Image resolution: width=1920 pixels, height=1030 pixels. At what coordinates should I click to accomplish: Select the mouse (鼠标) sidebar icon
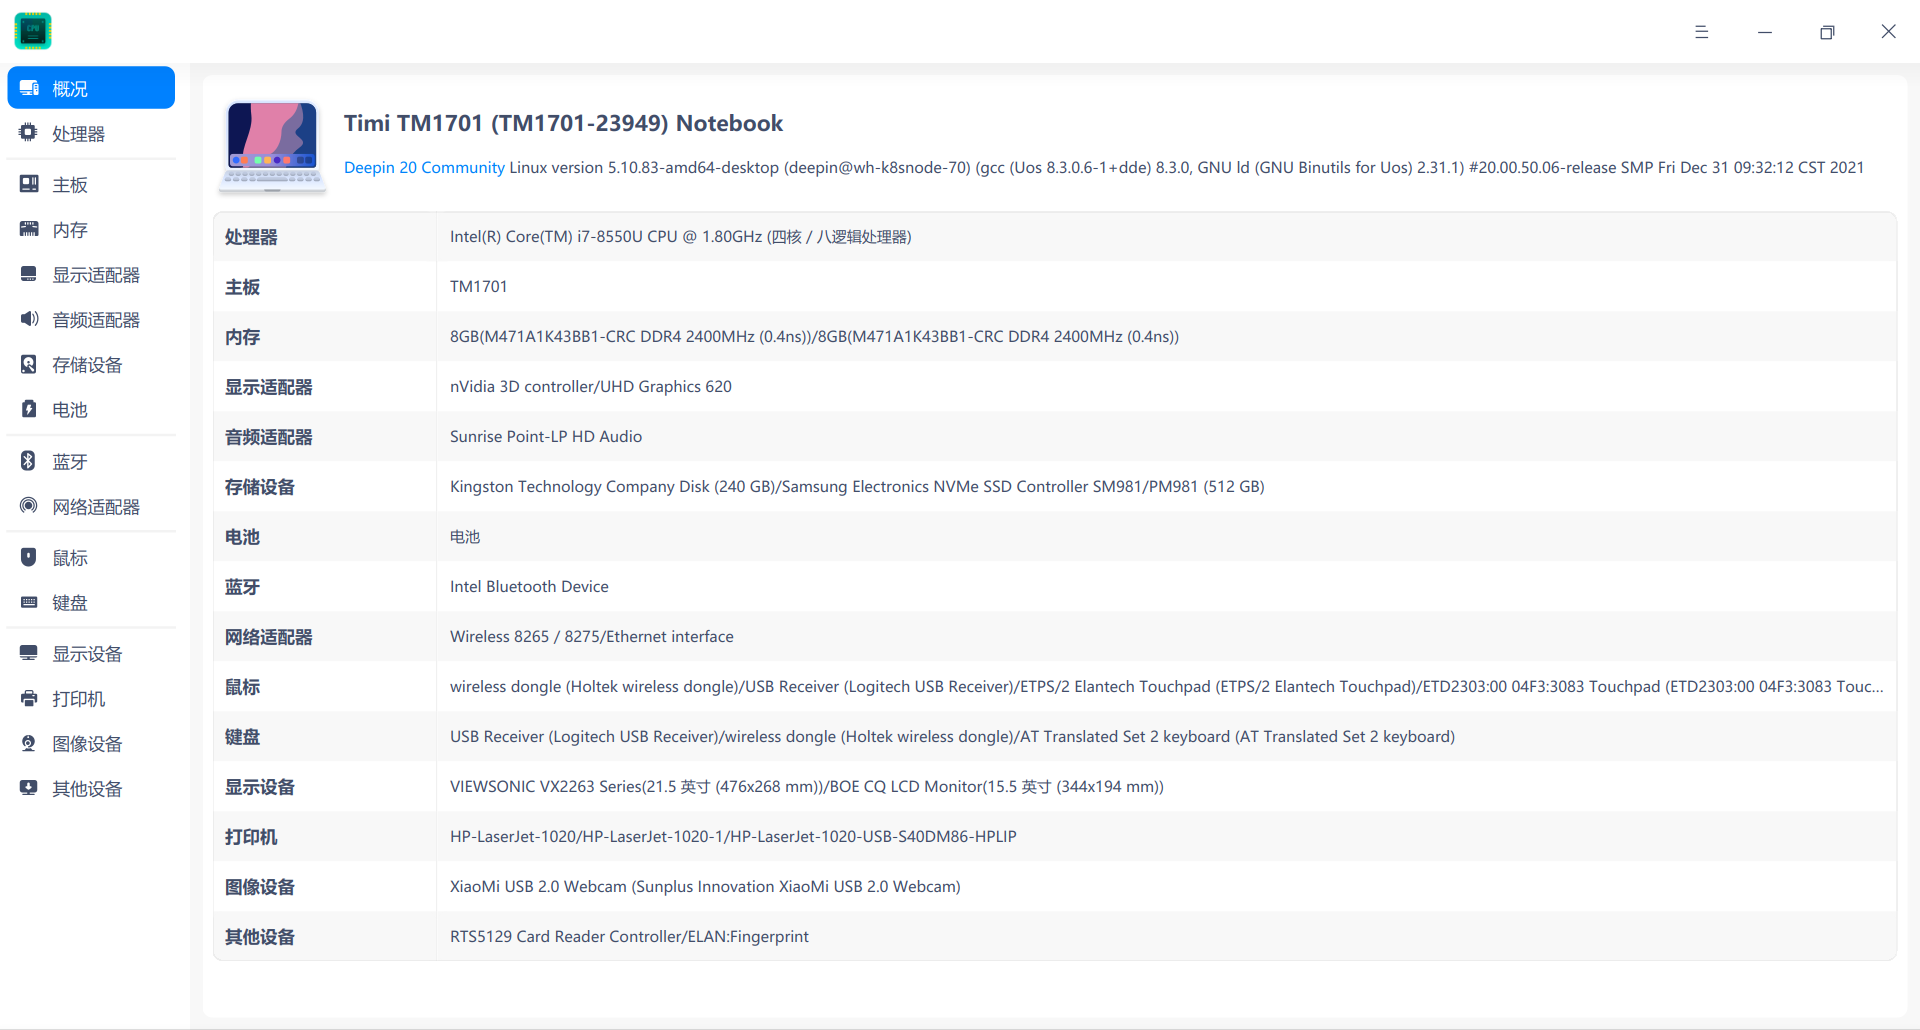[29, 557]
